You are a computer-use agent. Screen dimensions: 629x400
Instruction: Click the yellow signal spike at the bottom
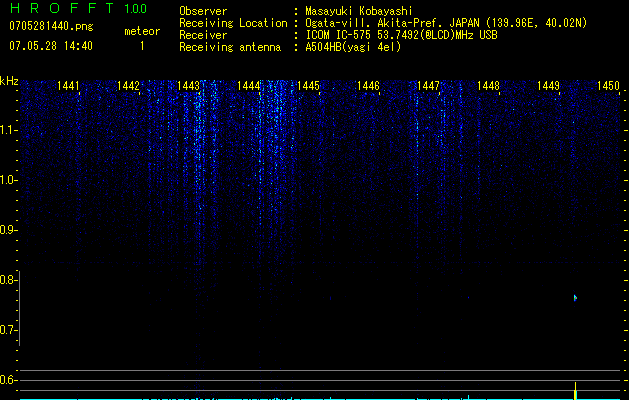(x=575, y=391)
